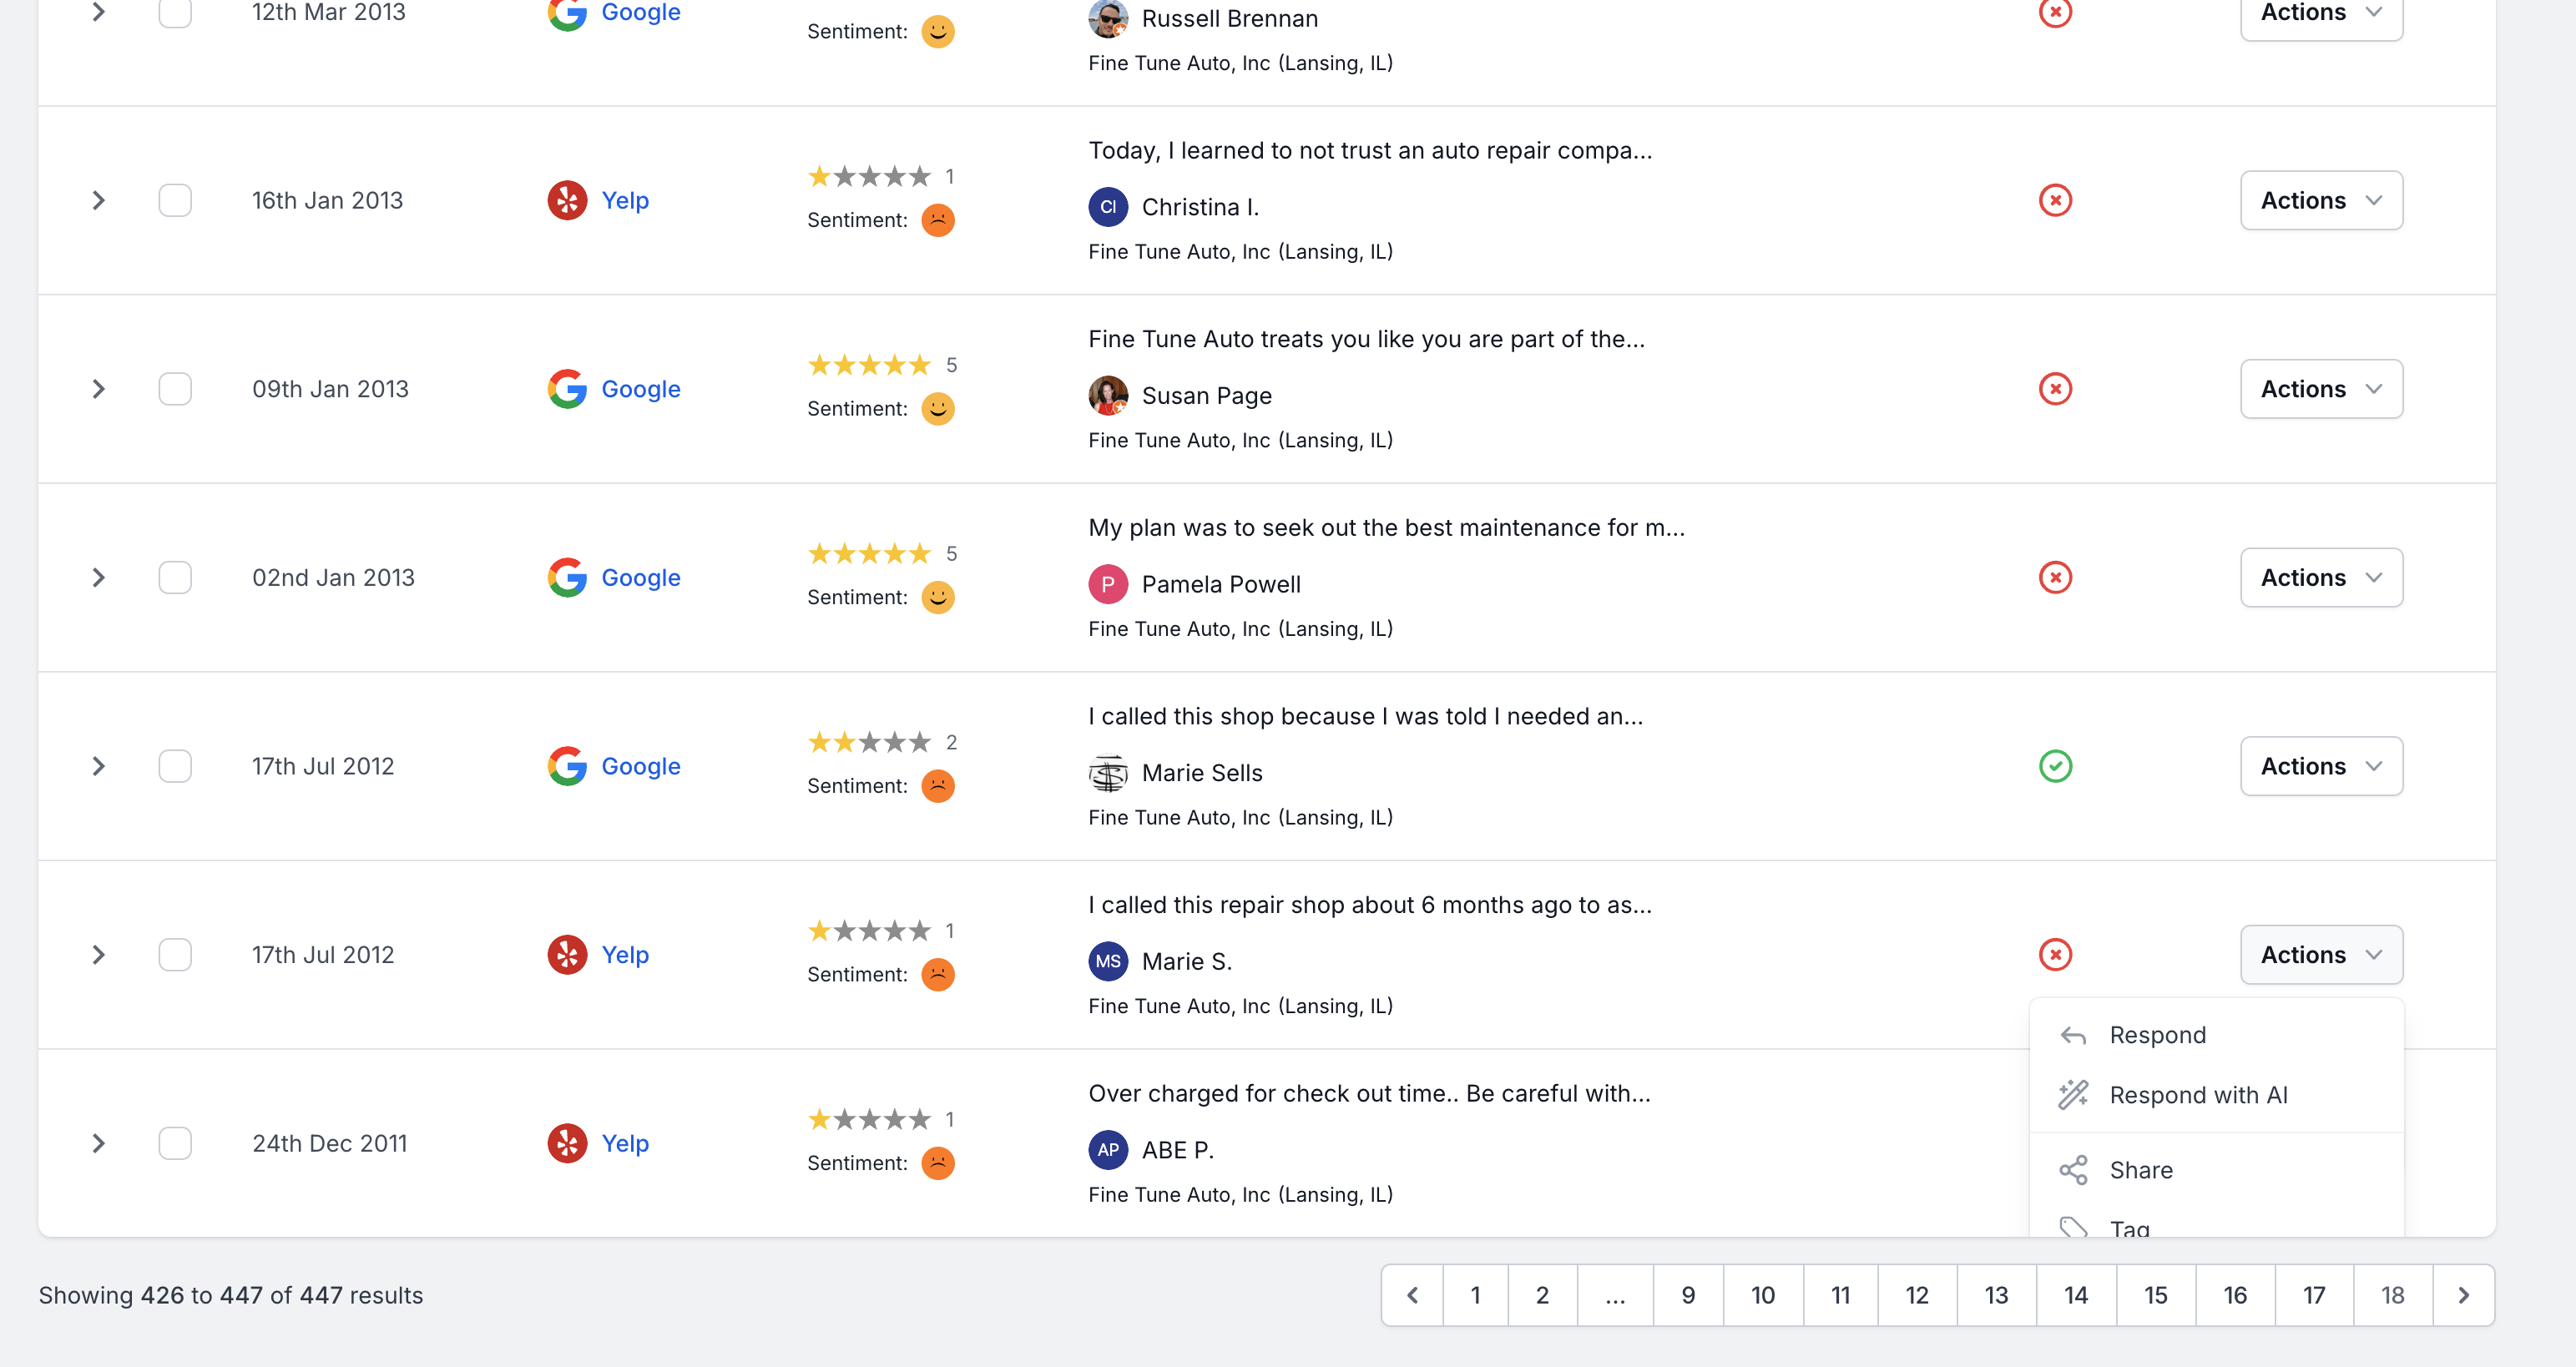Click the Google logo on 09th Jan 2013 review

(567, 389)
